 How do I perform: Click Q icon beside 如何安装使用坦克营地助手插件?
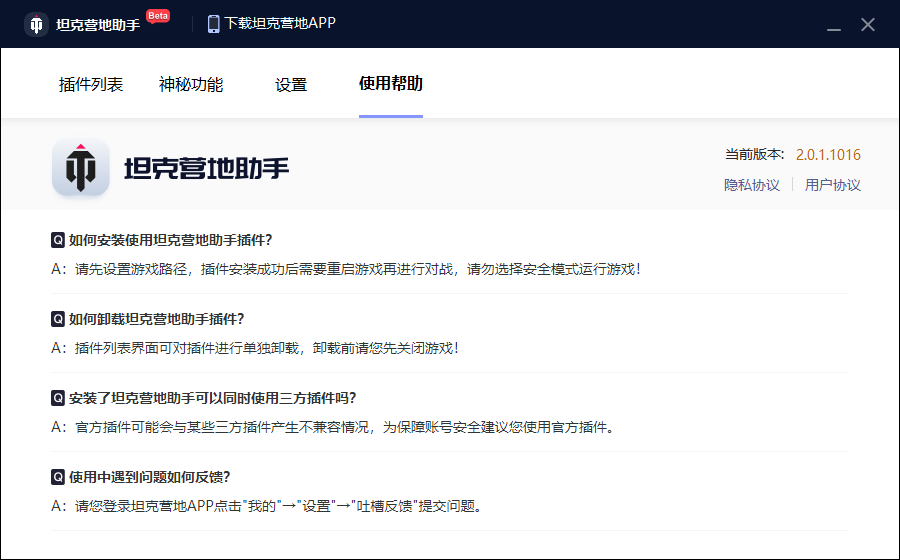coord(58,240)
